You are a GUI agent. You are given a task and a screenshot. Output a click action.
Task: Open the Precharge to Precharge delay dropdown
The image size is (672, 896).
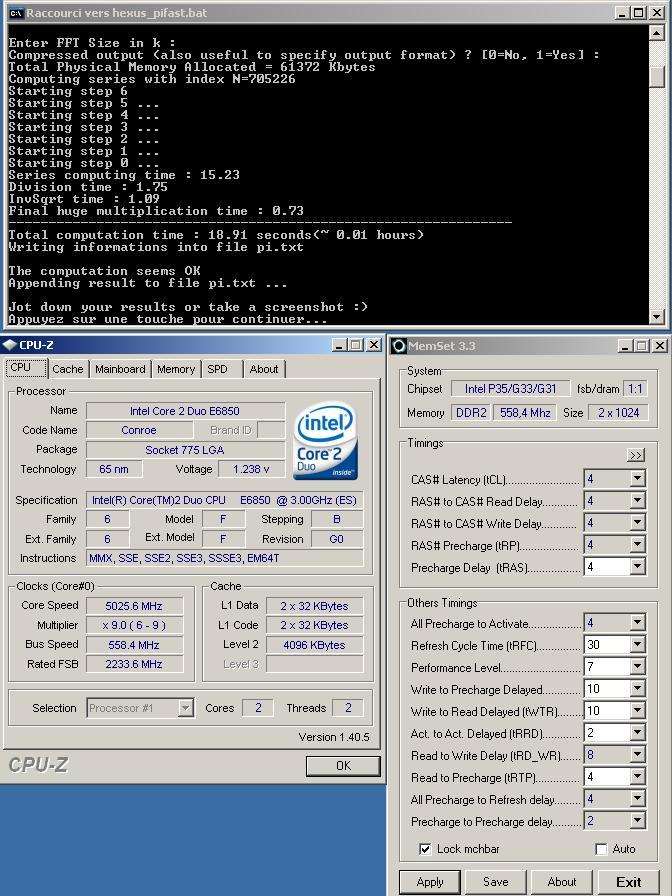(637, 821)
